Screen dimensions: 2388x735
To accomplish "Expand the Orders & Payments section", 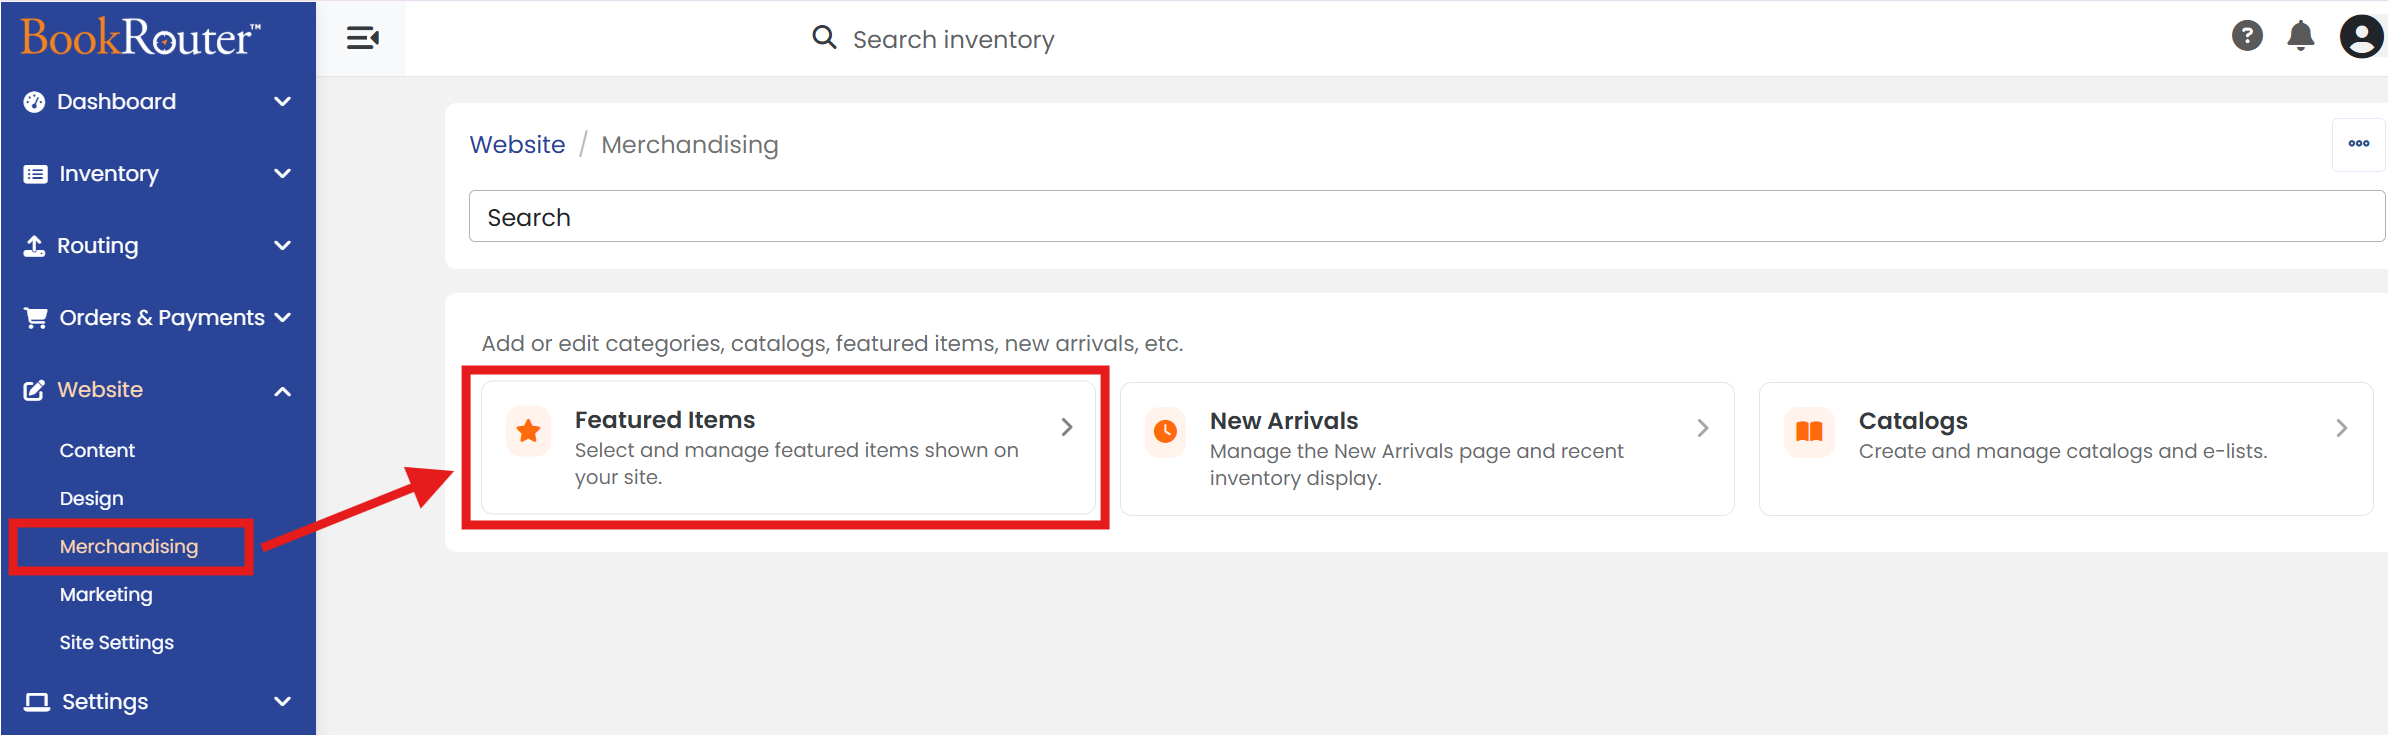I will click(x=158, y=318).
